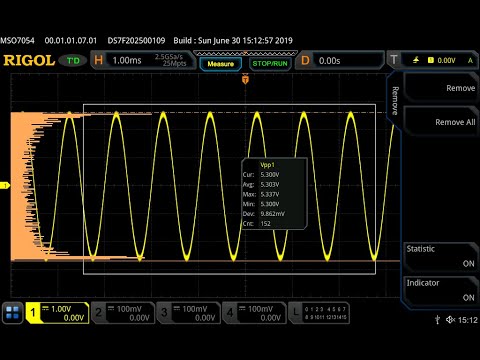
Task: Click the RIGOL logo
Action: click(x=29, y=61)
